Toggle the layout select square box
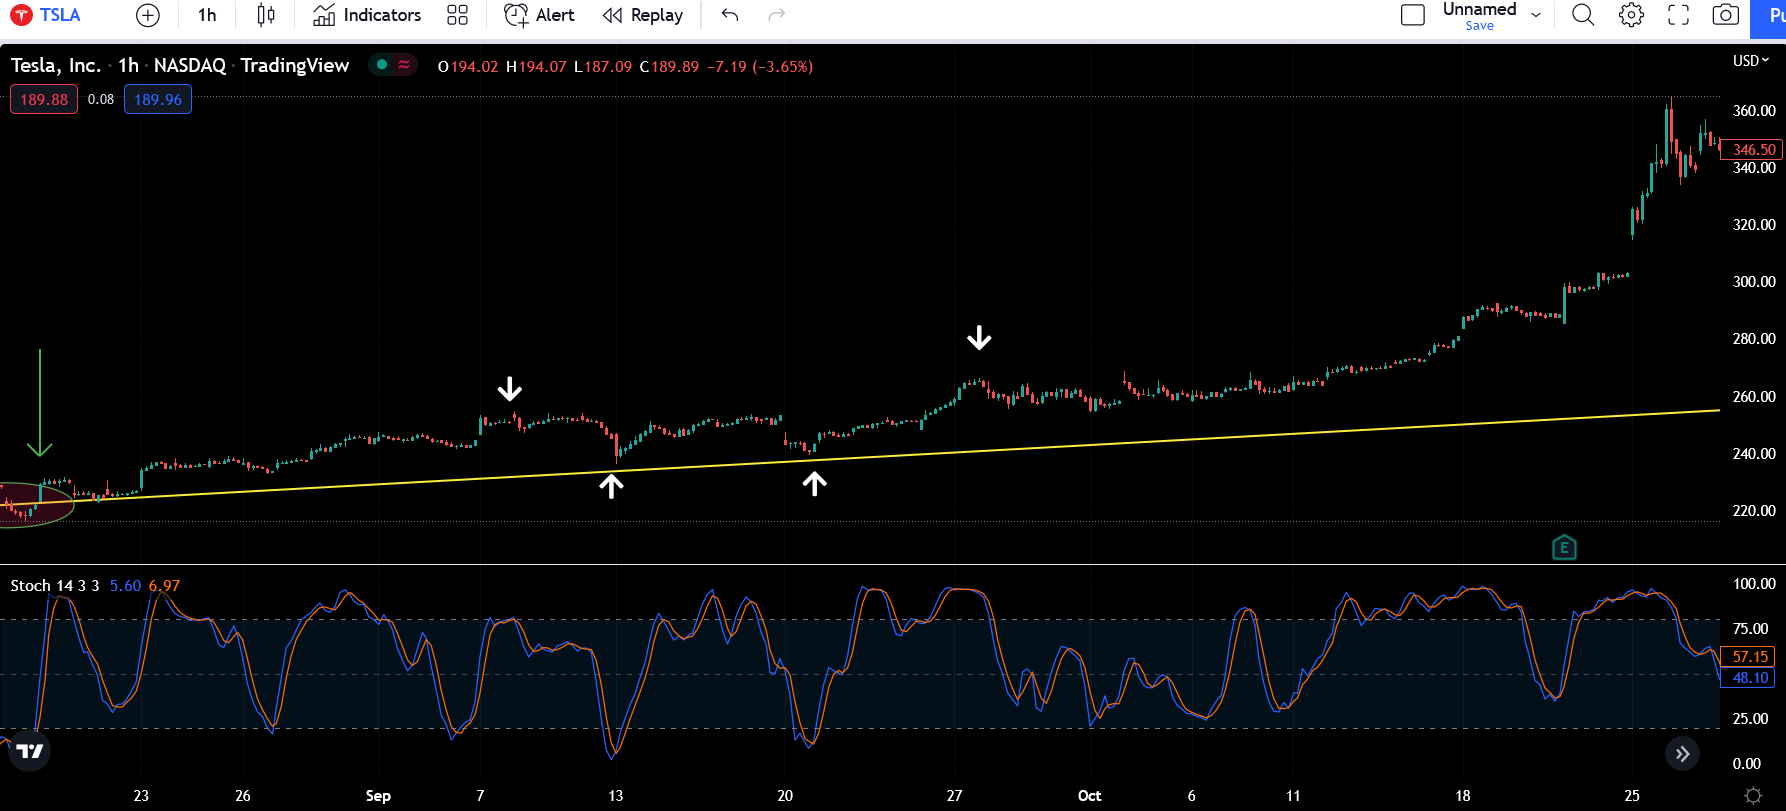 [x=1412, y=15]
